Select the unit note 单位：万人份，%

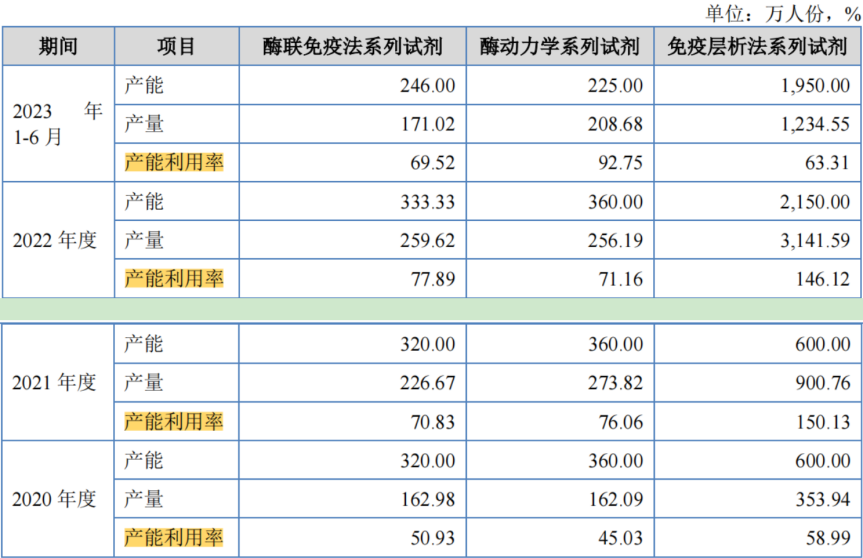click(x=783, y=13)
